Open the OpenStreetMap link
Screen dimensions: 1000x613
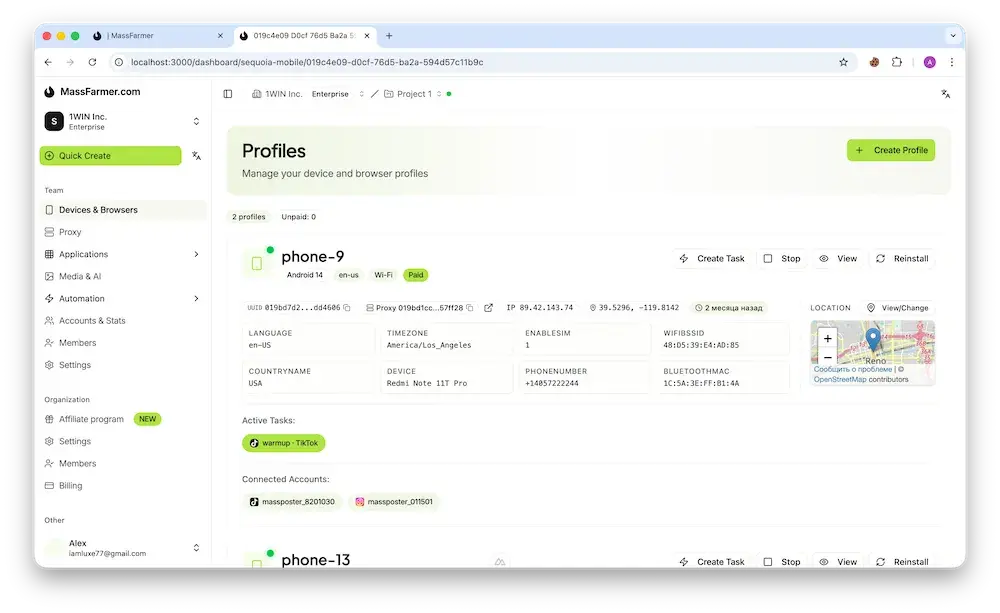click(x=839, y=380)
